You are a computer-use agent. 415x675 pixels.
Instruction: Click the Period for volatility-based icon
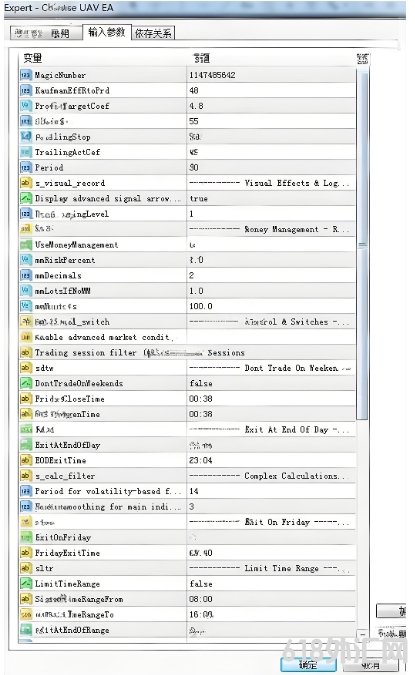point(26,491)
